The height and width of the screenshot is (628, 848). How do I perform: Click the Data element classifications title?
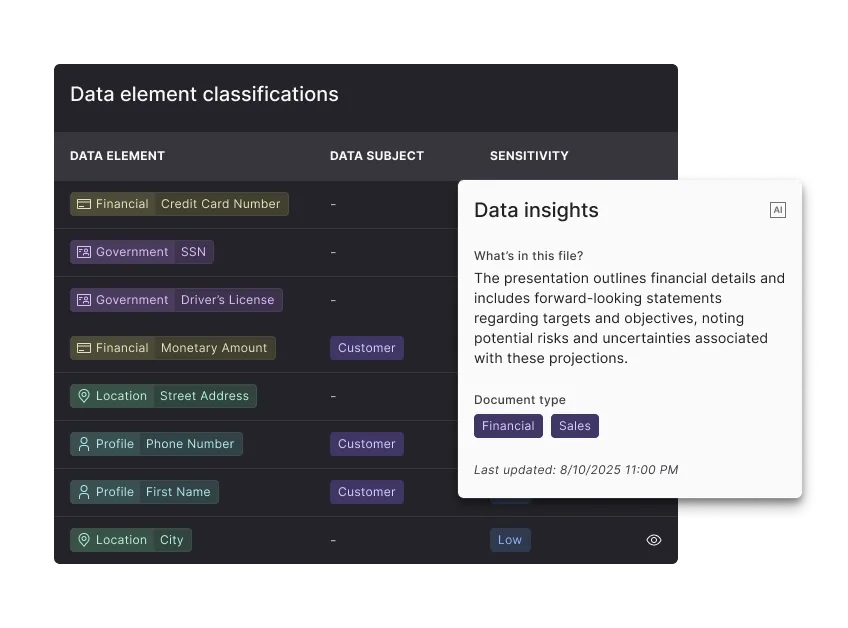(204, 94)
